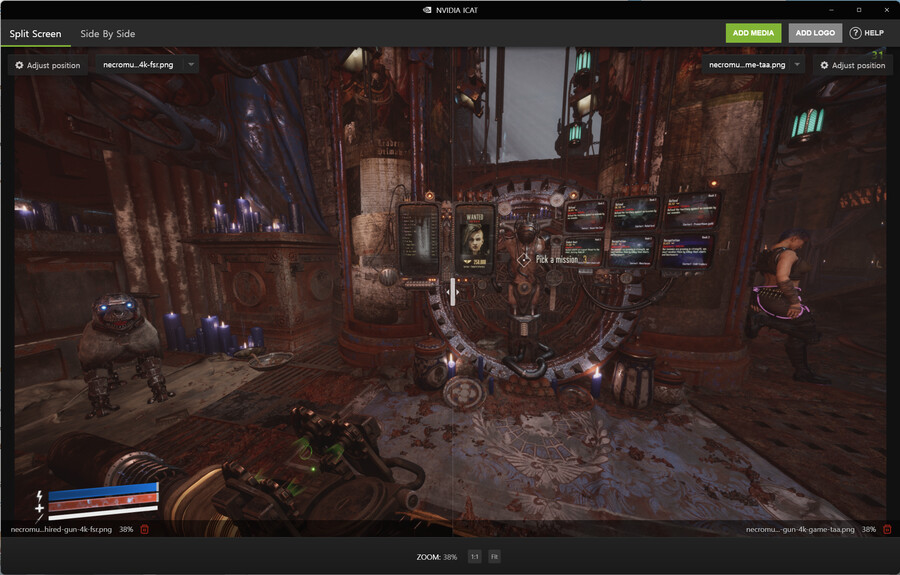Expand the left fsr.png media dropdown
Viewport: 900px width, 575px height.
(147, 65)
